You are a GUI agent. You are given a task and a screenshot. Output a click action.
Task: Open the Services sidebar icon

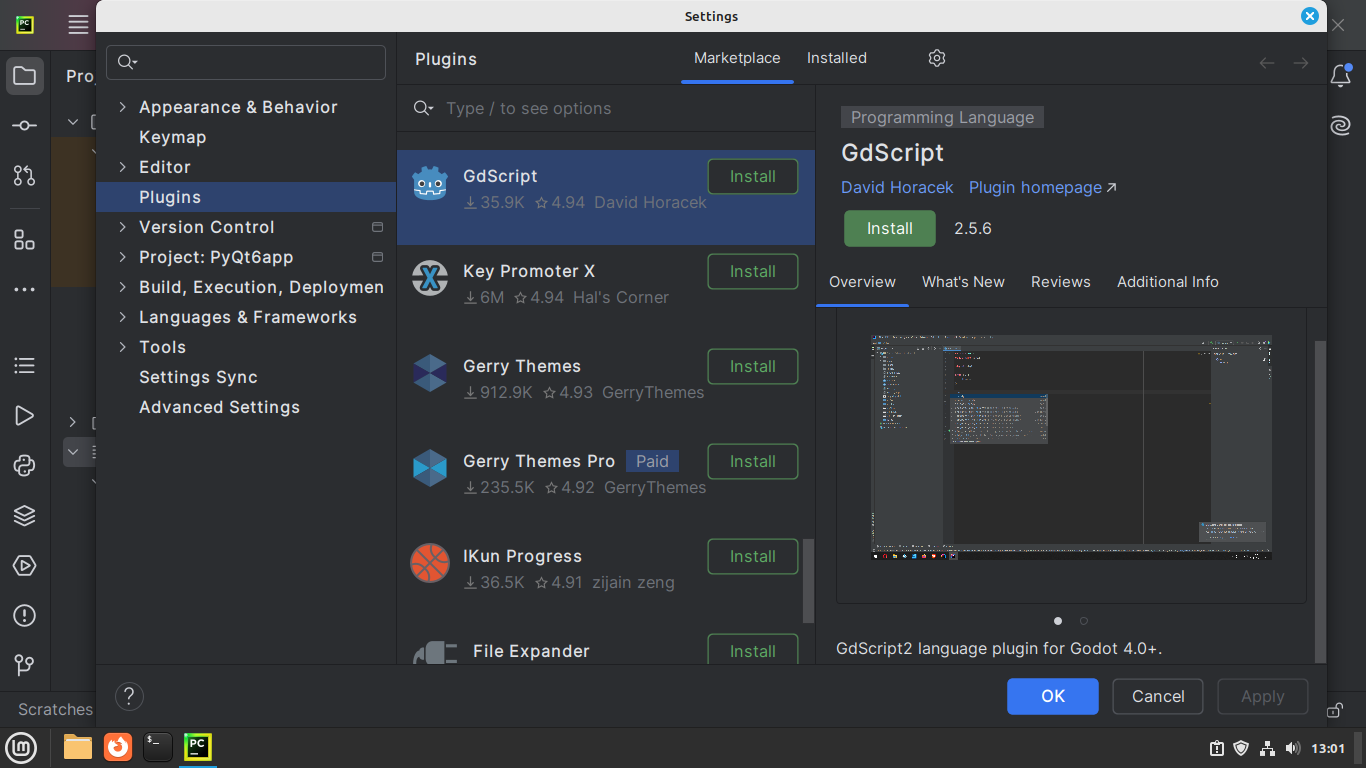25,566
